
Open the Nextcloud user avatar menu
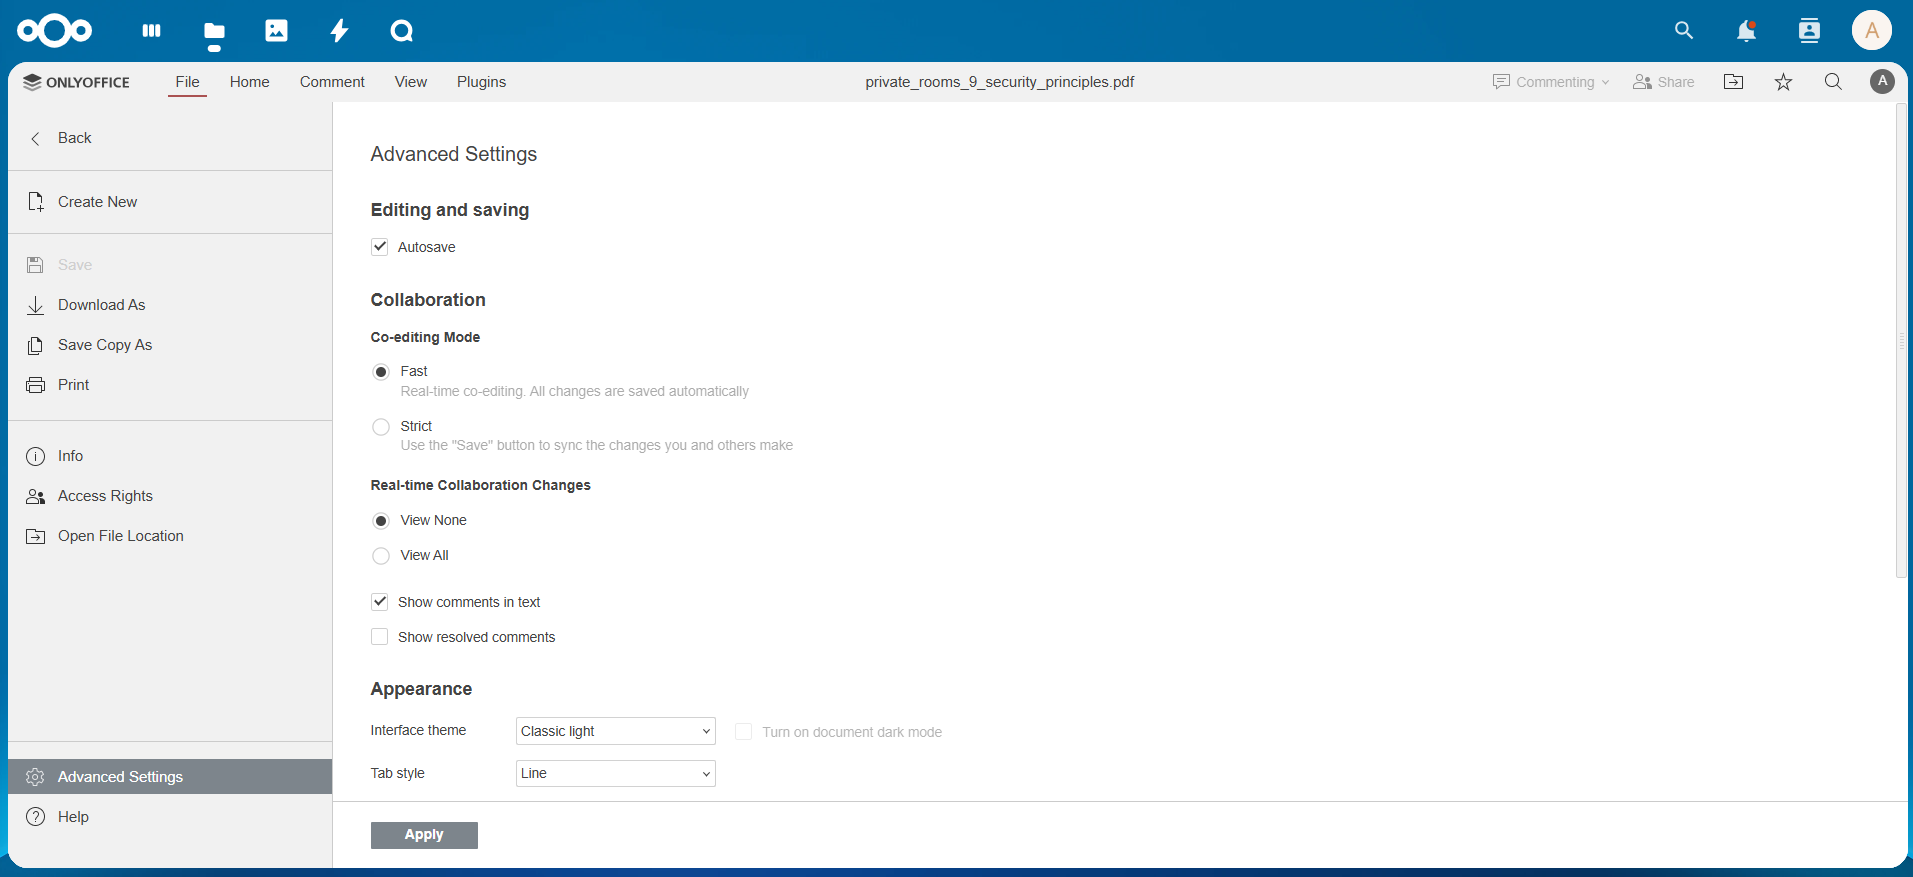(1872, 31)
